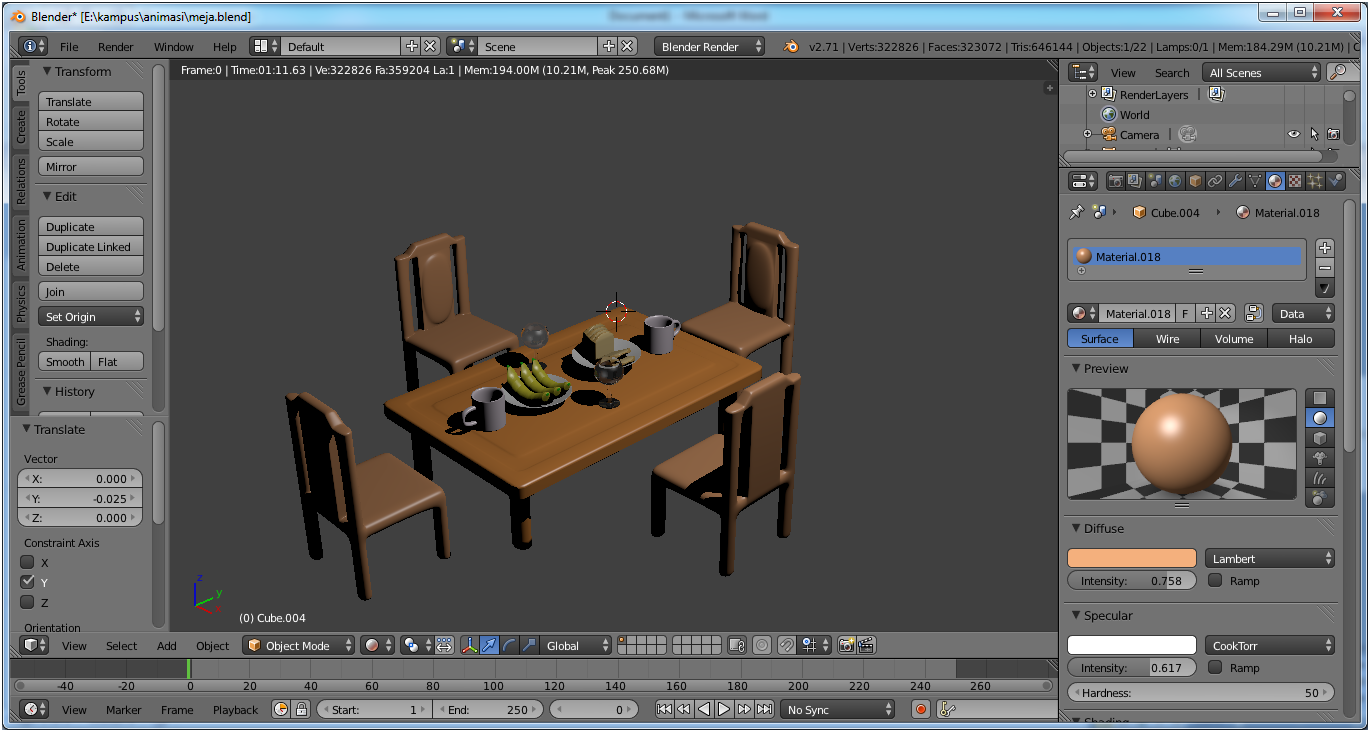
Task: Open the No Sync playback dropdown
Action: (838, 709)
